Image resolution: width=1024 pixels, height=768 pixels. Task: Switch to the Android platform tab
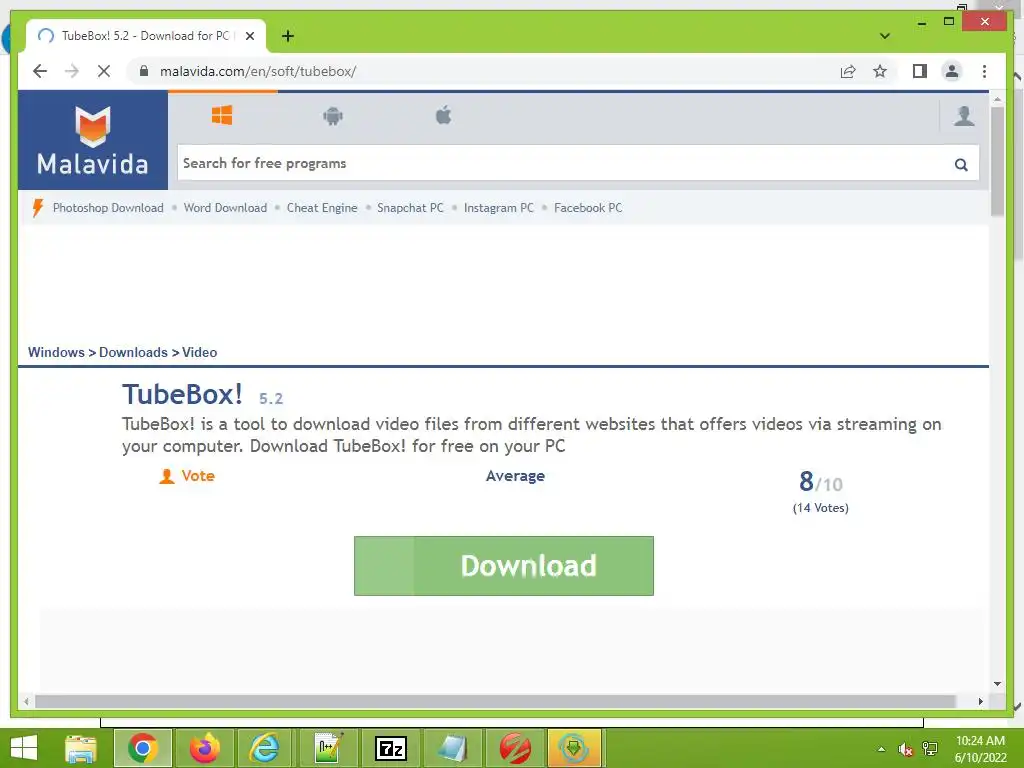[333, 116]
